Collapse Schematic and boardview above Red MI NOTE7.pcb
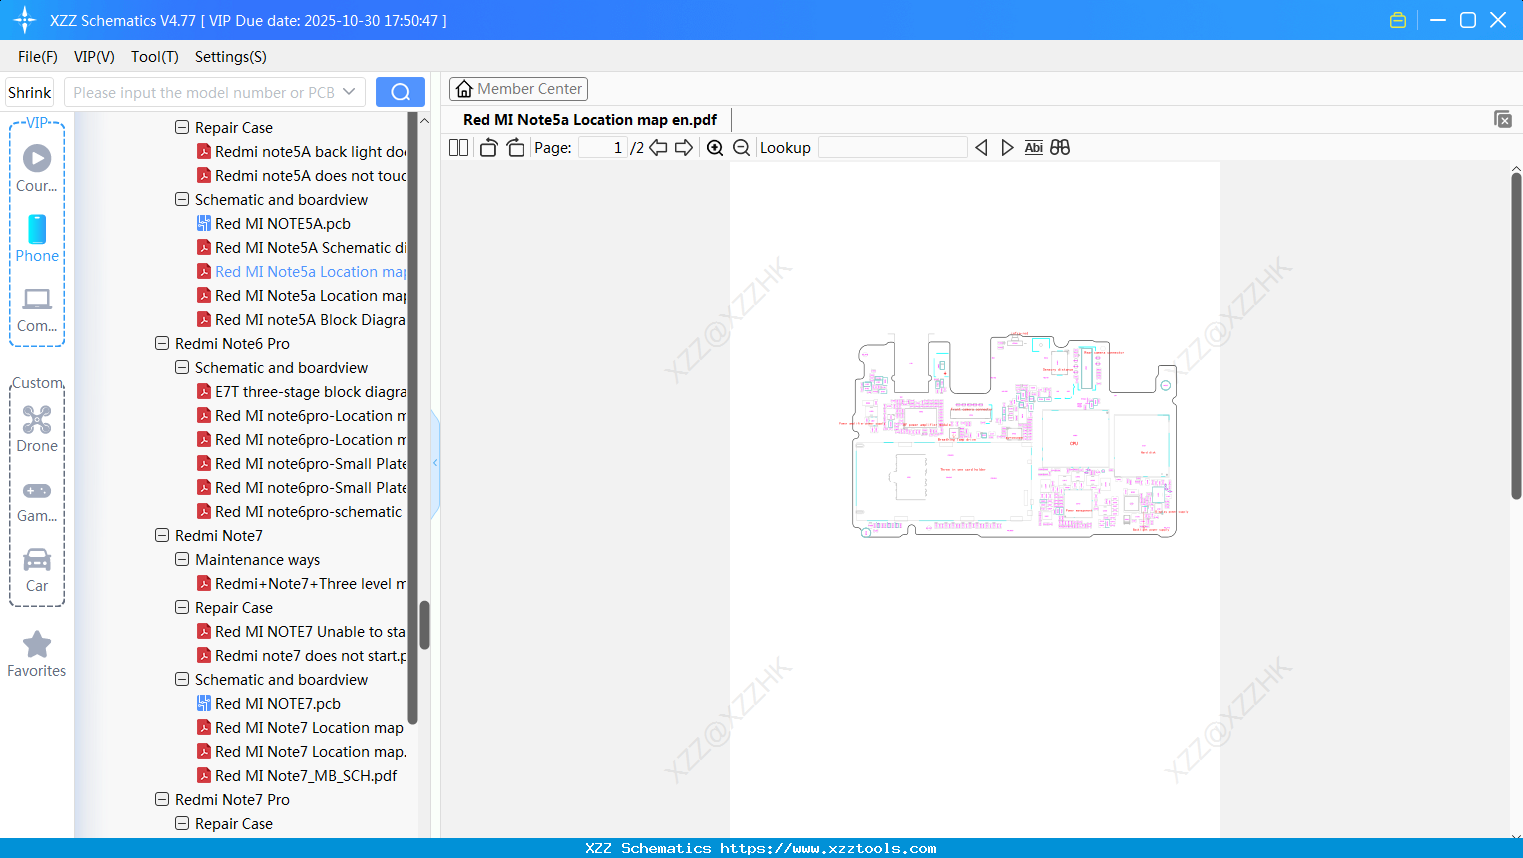1523x858 pixels. 182,679
